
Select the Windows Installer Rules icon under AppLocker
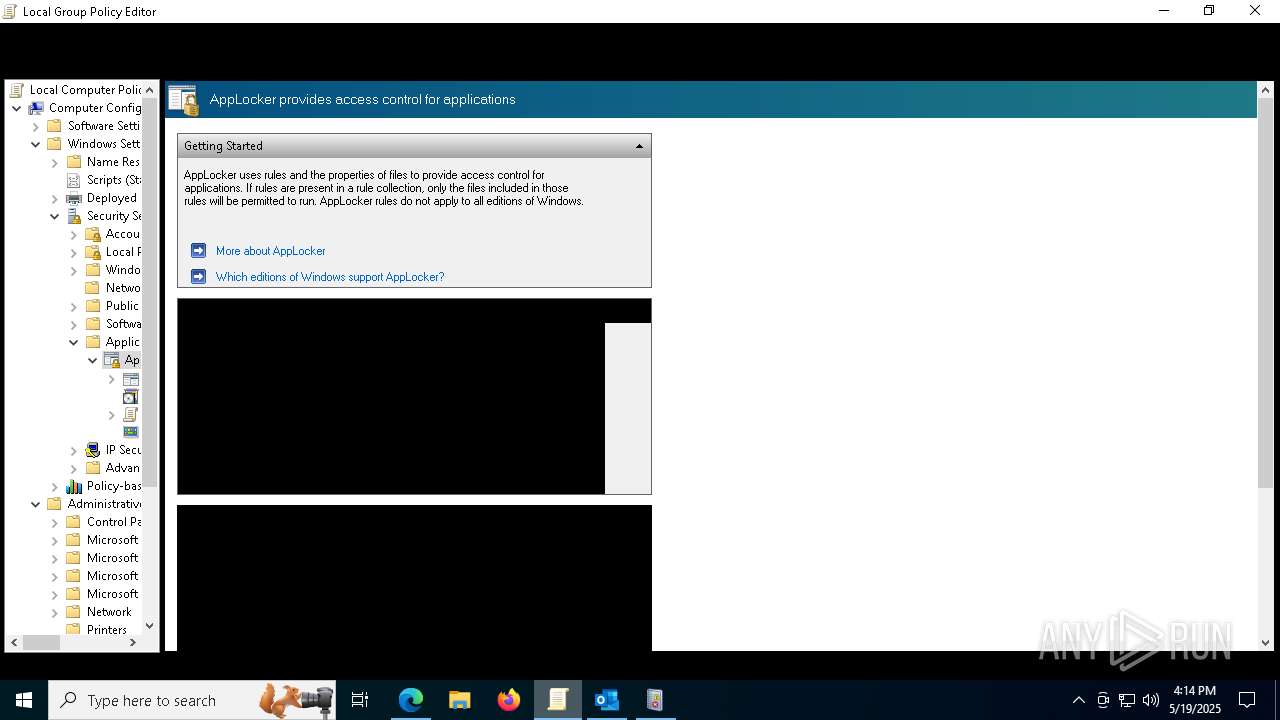point(130,397)
